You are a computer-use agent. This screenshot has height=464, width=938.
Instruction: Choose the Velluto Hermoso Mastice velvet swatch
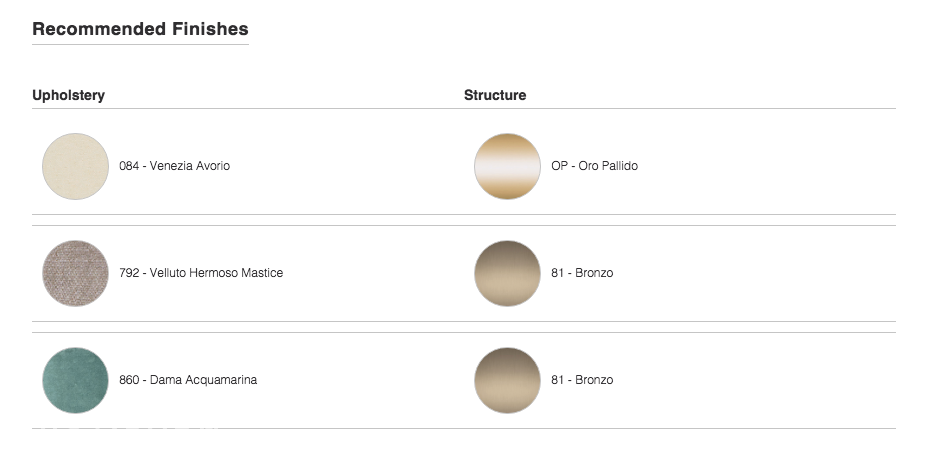pyautogui.click(x=75, y=273)
